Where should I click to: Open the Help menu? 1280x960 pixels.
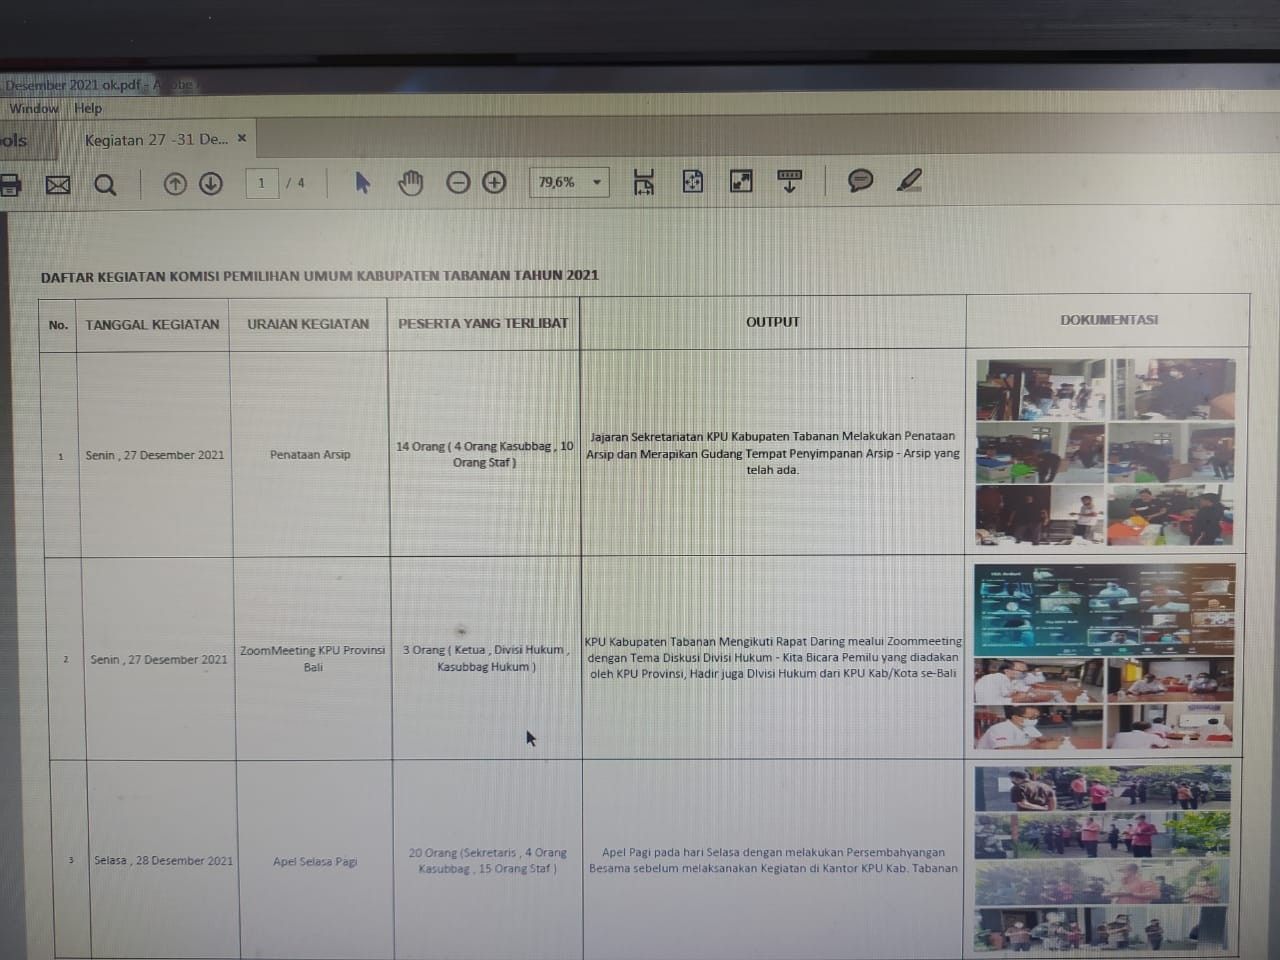tap(88, 108)
